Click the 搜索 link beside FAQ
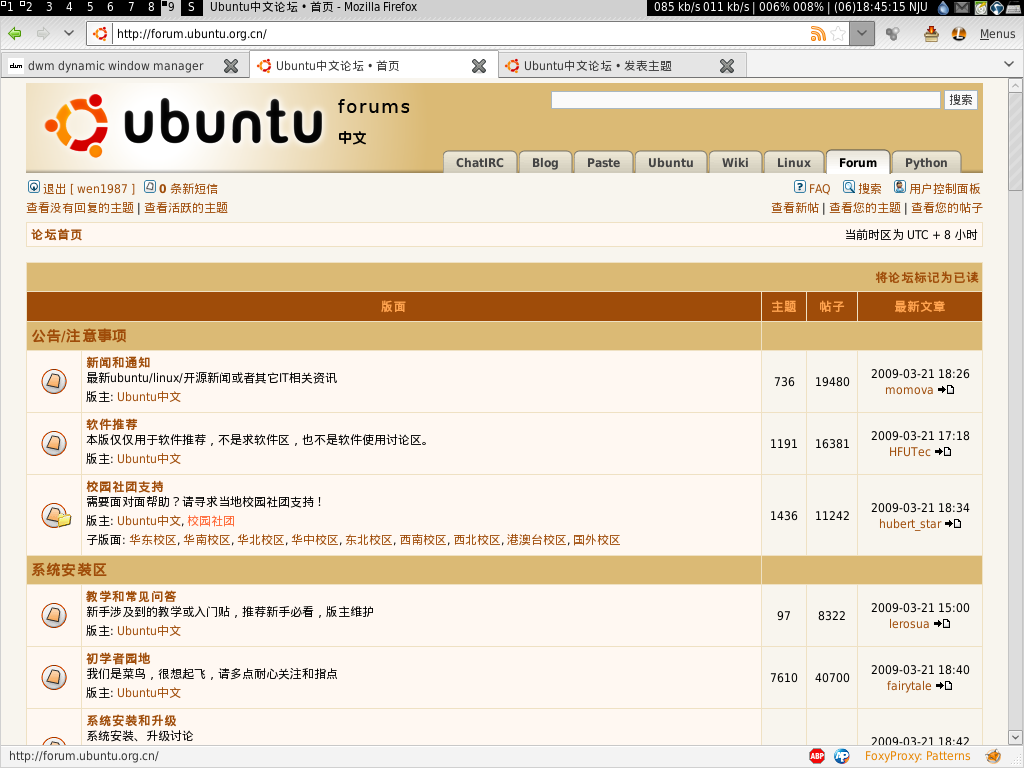1024x768 pixels. pos(862,188)
